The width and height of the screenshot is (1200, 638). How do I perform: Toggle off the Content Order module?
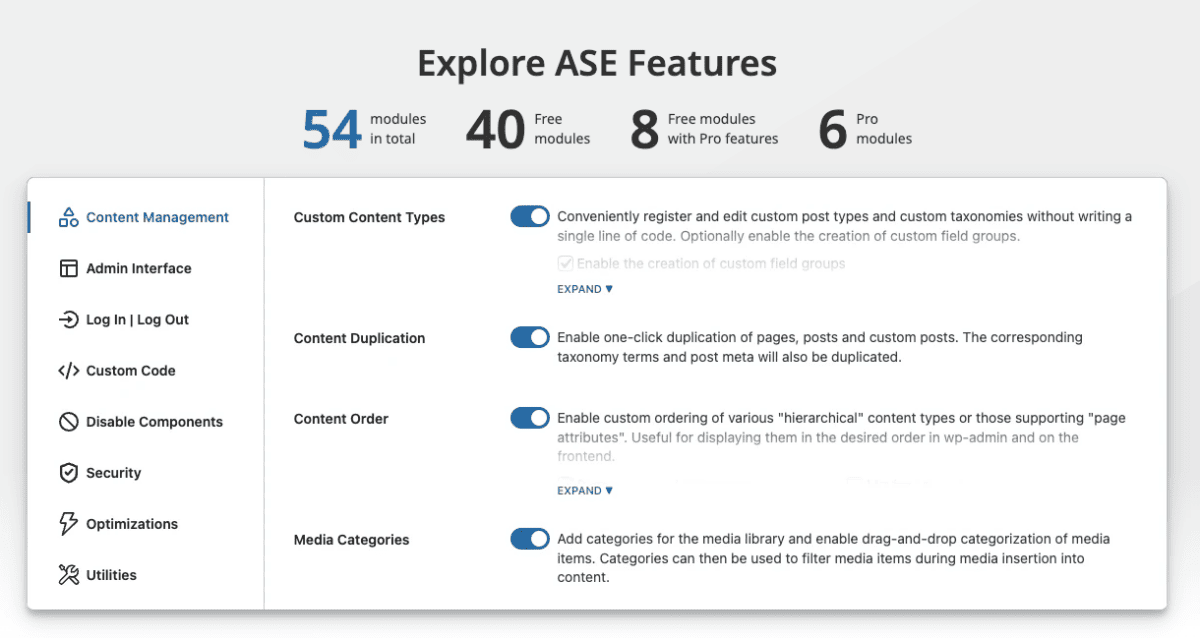pyautogui.click(x=529, y=417)
